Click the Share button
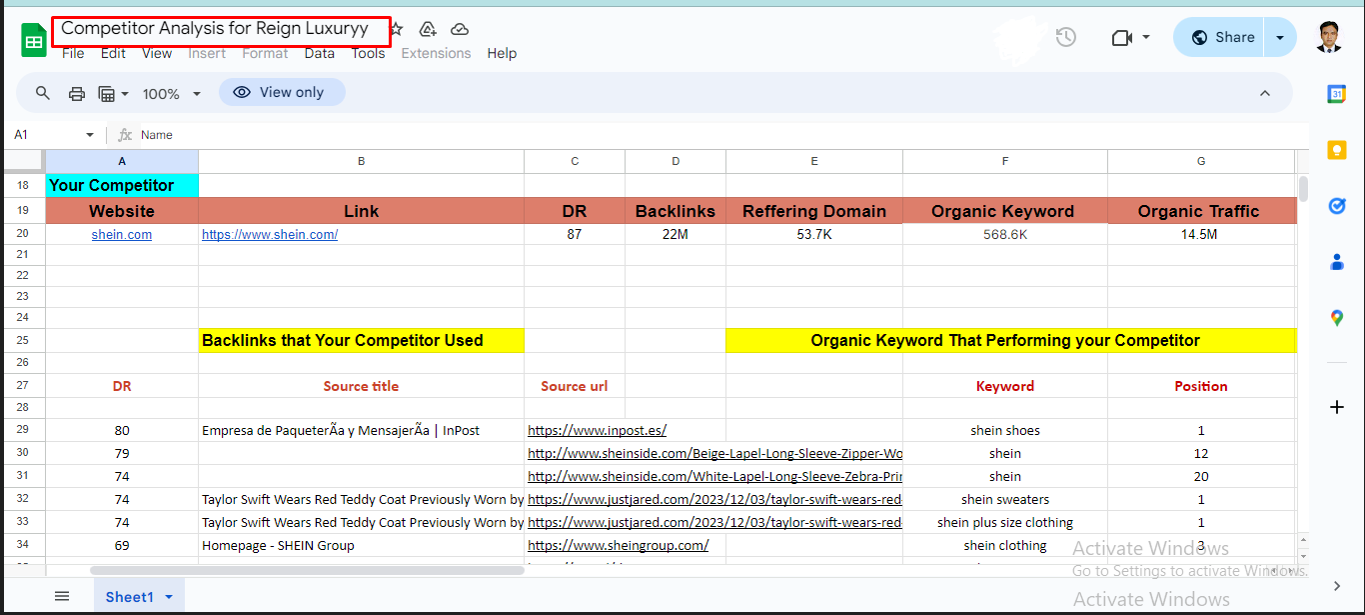 (x=1220, y=37)
